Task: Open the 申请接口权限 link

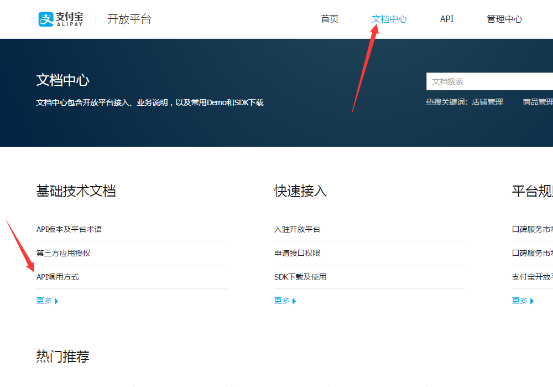Action: pos(297,253)
